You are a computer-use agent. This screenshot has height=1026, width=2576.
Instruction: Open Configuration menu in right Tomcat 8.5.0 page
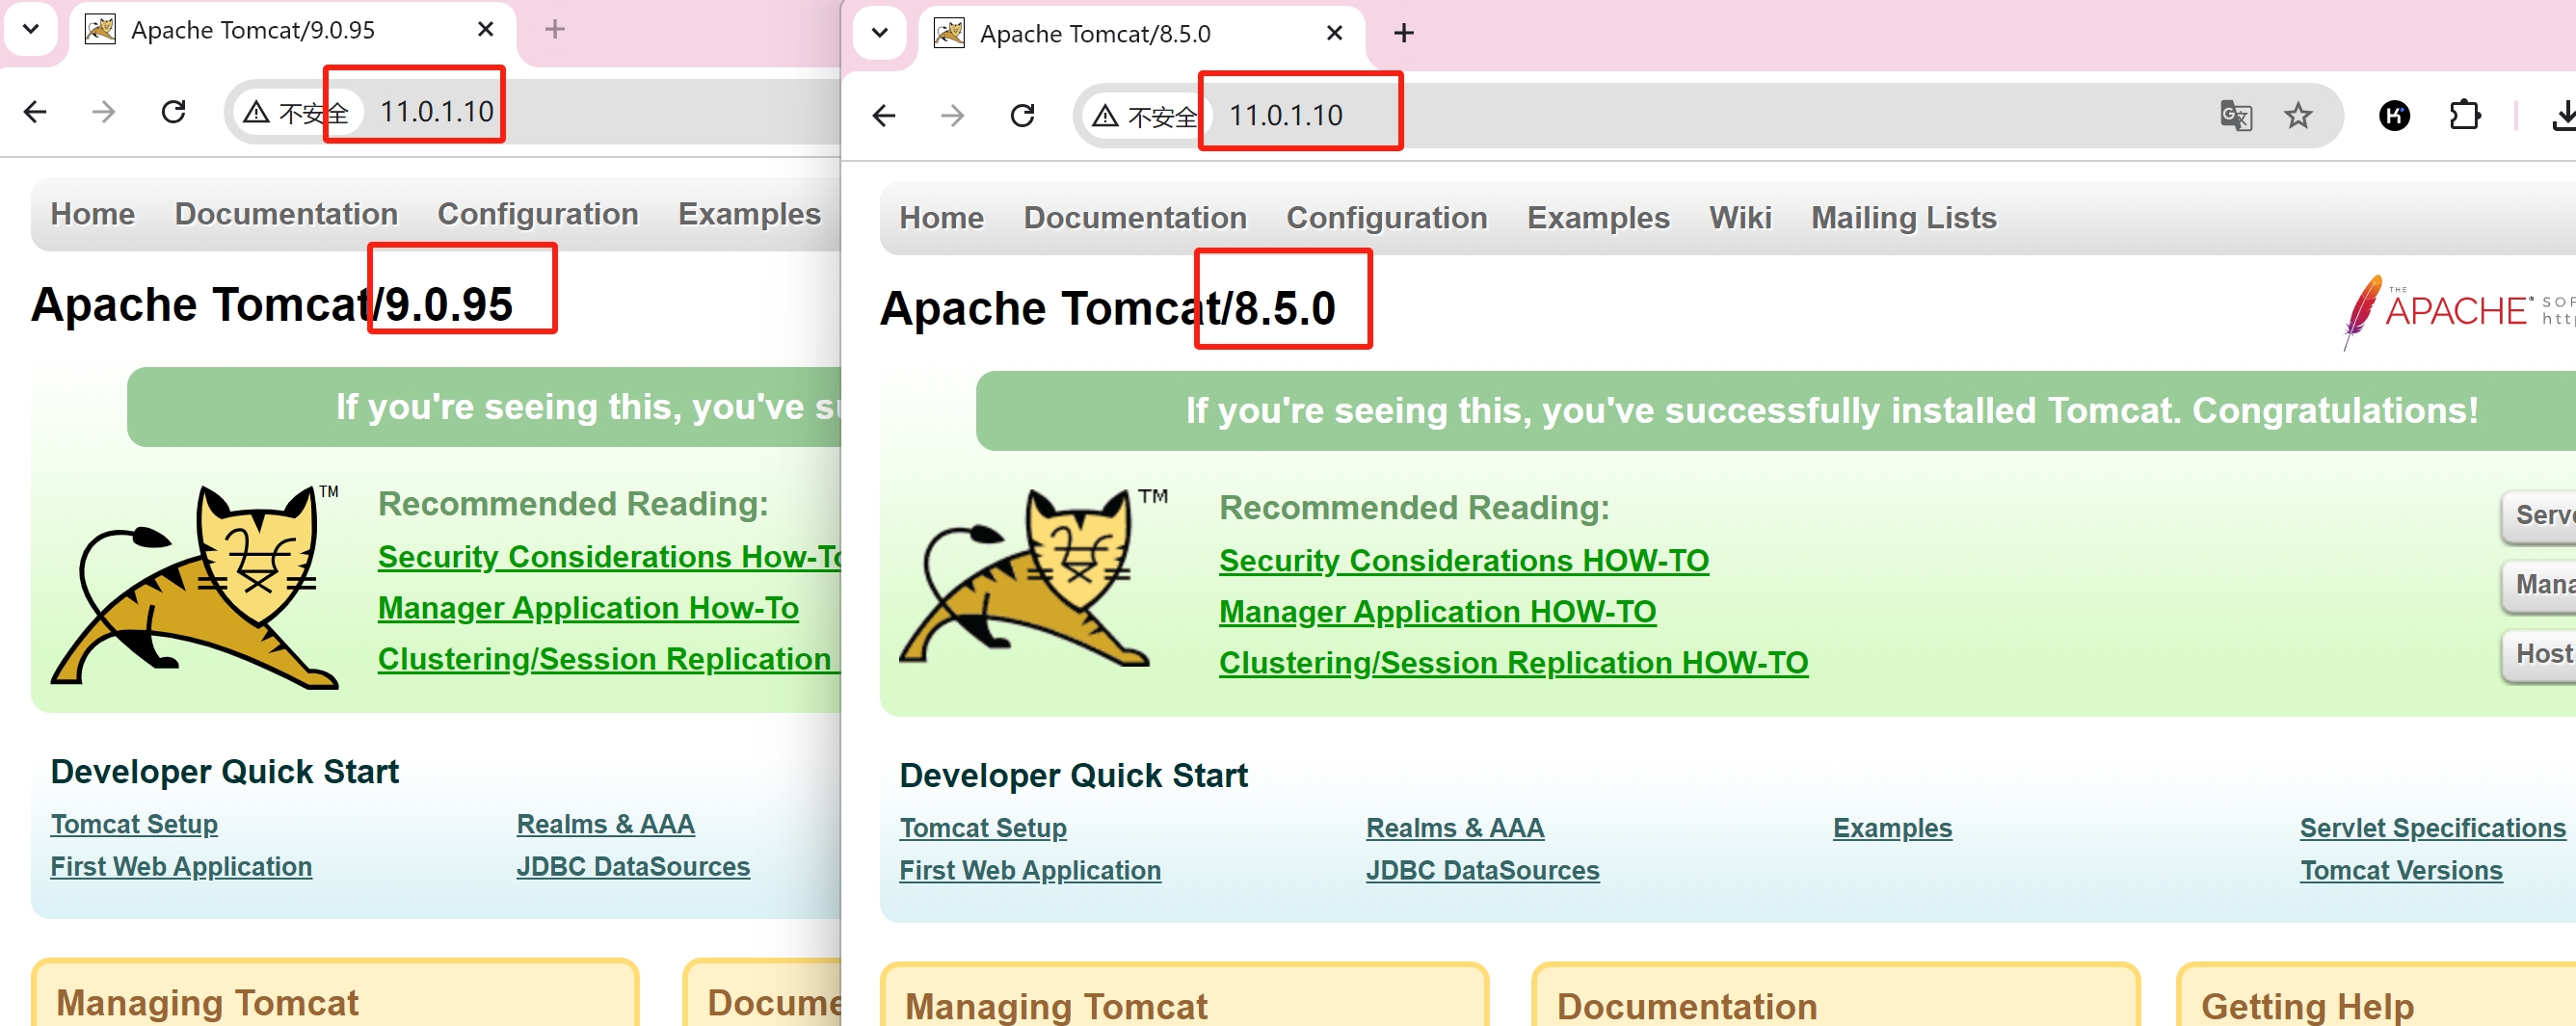point(1387,218)
